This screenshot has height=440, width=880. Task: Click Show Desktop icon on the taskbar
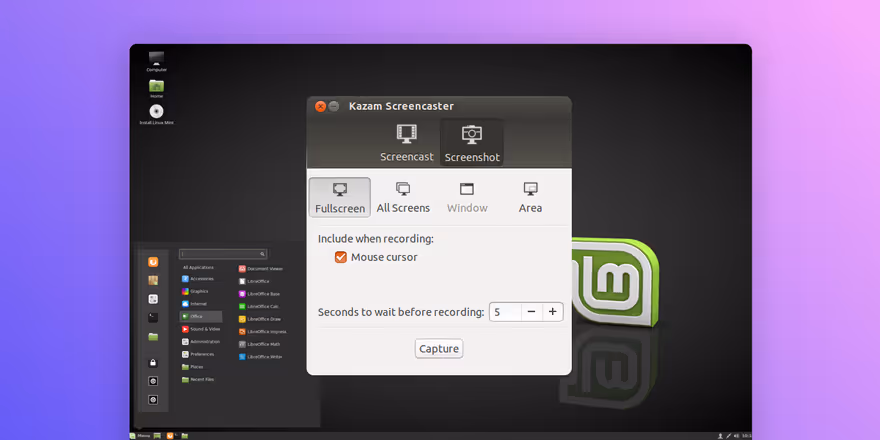pos(158,436)
